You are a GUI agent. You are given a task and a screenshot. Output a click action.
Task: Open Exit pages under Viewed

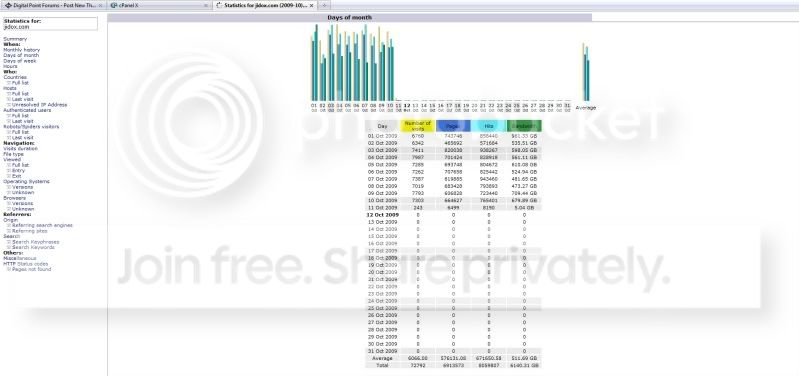(17, 176)
